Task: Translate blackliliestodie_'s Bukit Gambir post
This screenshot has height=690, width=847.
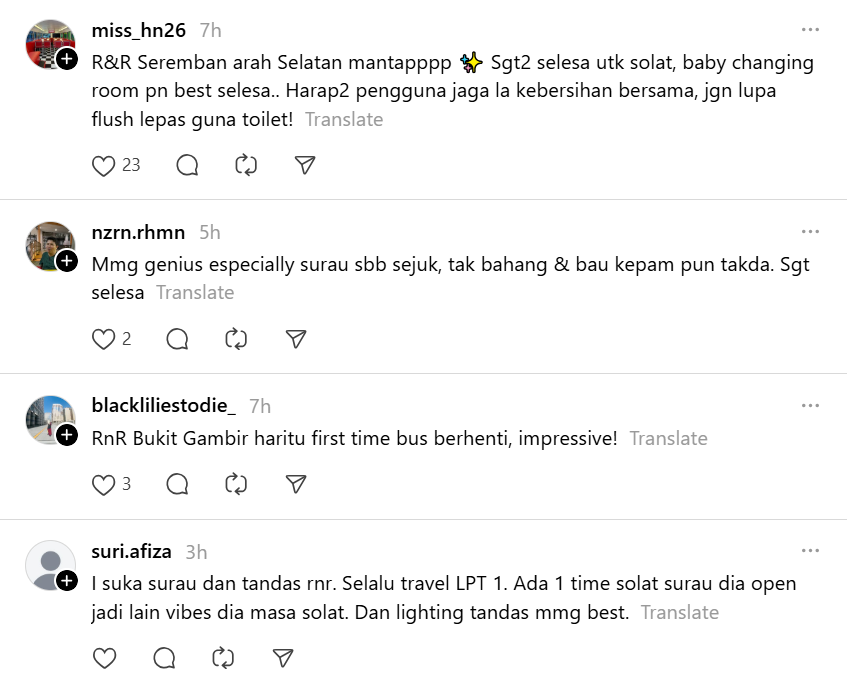Action: pyautogui.click(x=668, y=439)
